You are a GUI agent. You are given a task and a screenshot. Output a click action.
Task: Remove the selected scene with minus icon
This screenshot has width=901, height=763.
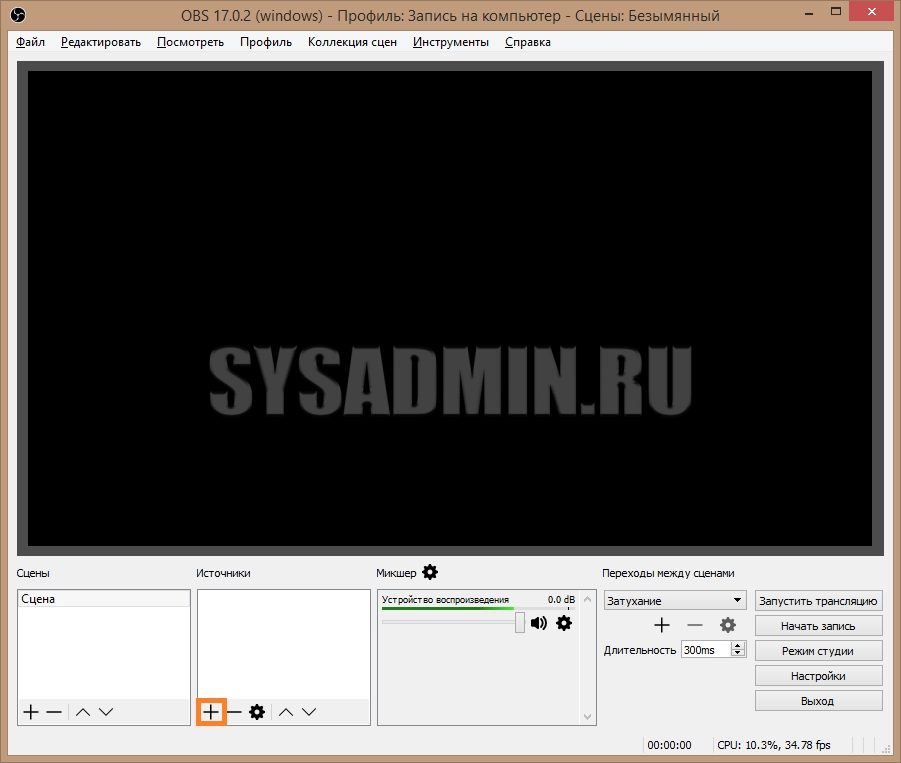point(54,712)
